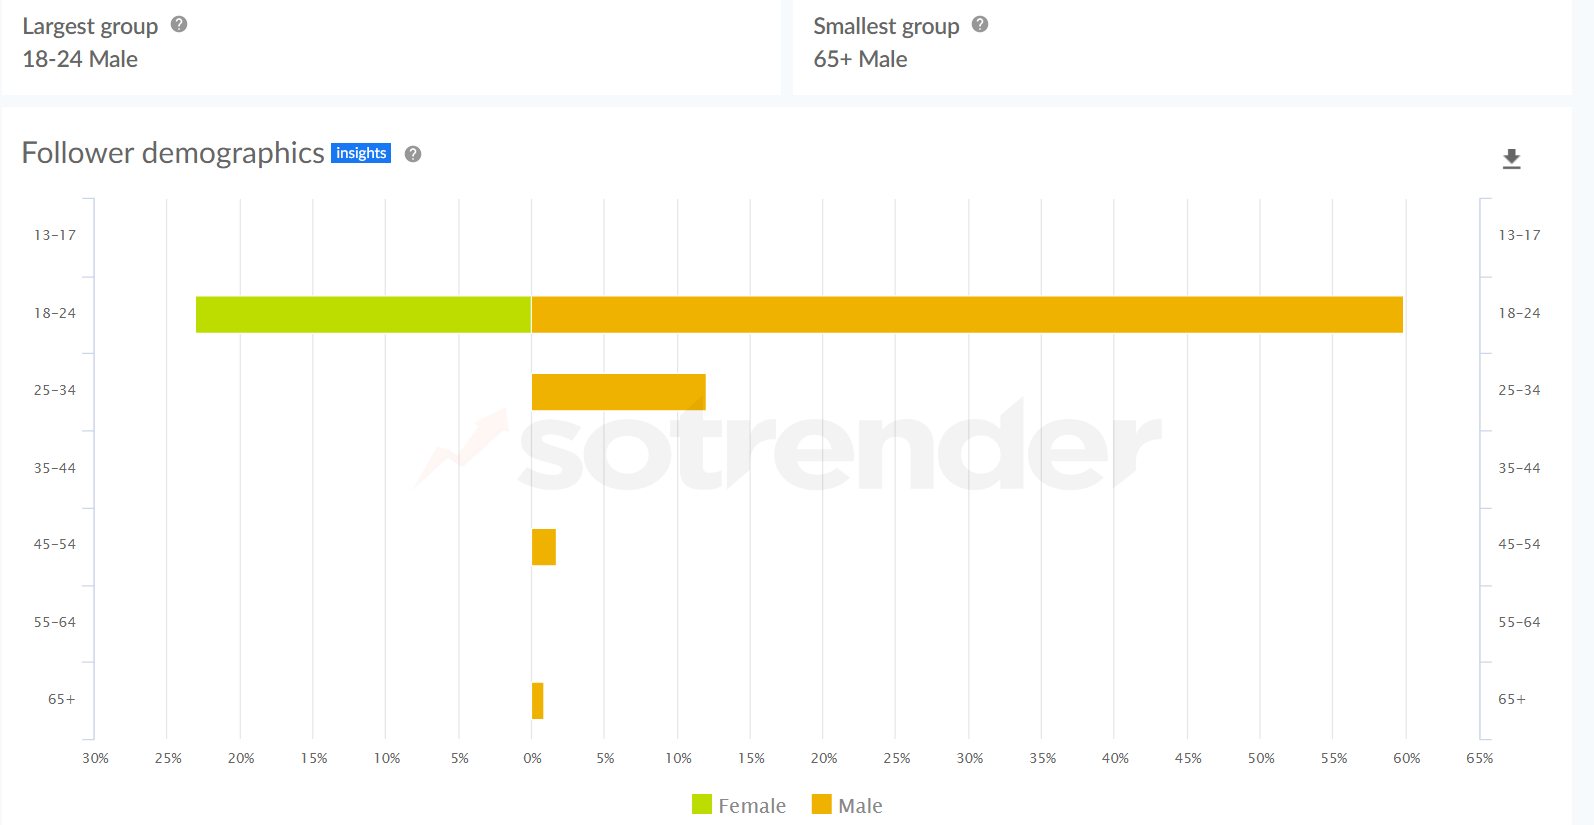Click the blue insights badge
This screenshot has height=825, width=1594.
[361, 153]
